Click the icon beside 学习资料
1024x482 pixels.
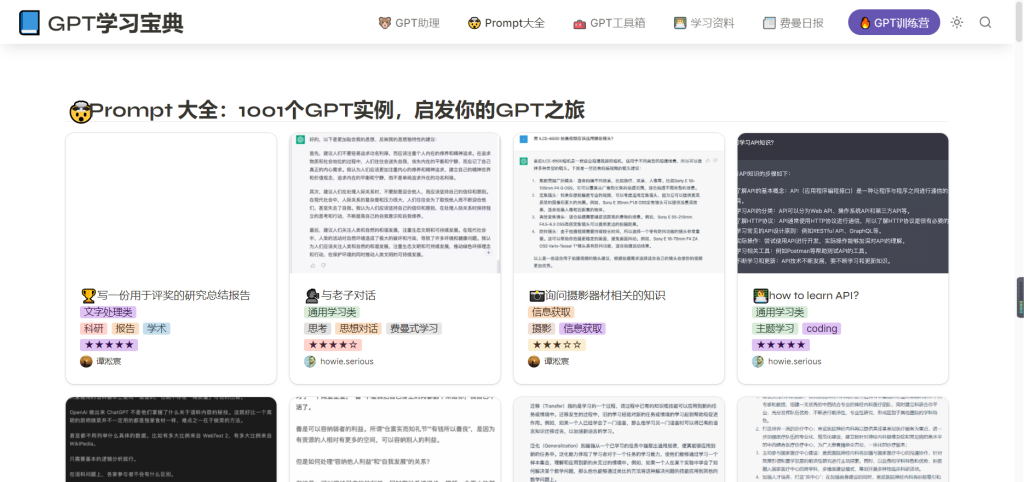point(680,23)
